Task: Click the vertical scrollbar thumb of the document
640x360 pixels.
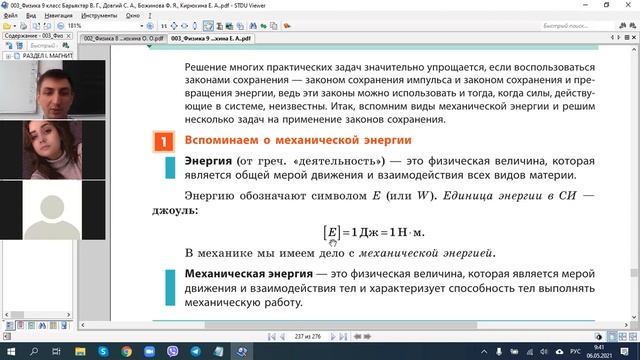Action: (633, 273)
